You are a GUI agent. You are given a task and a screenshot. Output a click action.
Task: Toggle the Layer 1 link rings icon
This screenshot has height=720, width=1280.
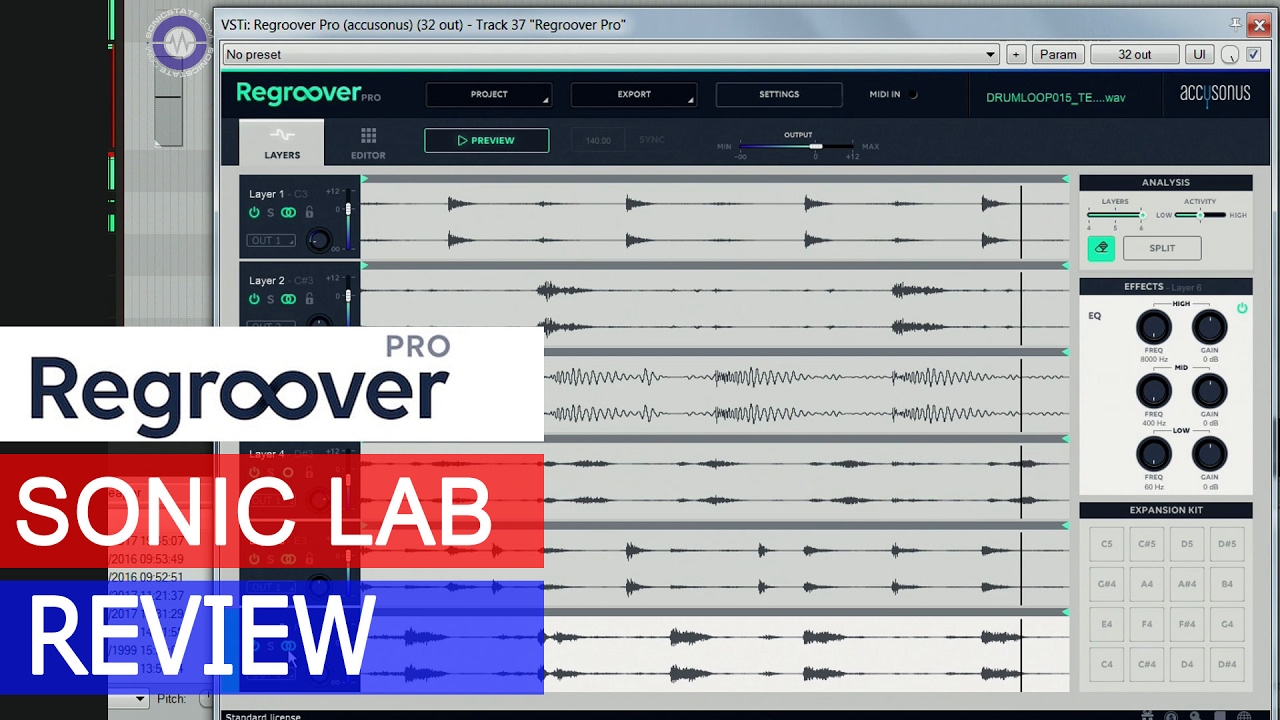point(288,213)
